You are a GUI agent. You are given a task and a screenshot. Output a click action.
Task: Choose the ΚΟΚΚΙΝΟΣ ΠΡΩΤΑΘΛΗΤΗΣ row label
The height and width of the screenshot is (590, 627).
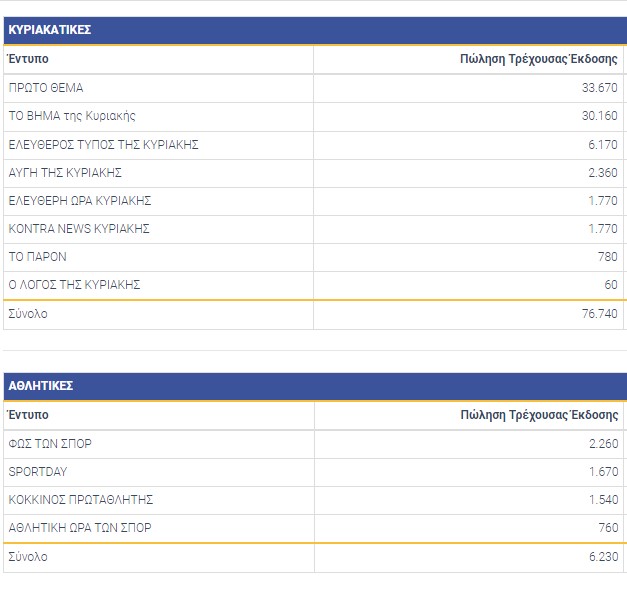80,500
